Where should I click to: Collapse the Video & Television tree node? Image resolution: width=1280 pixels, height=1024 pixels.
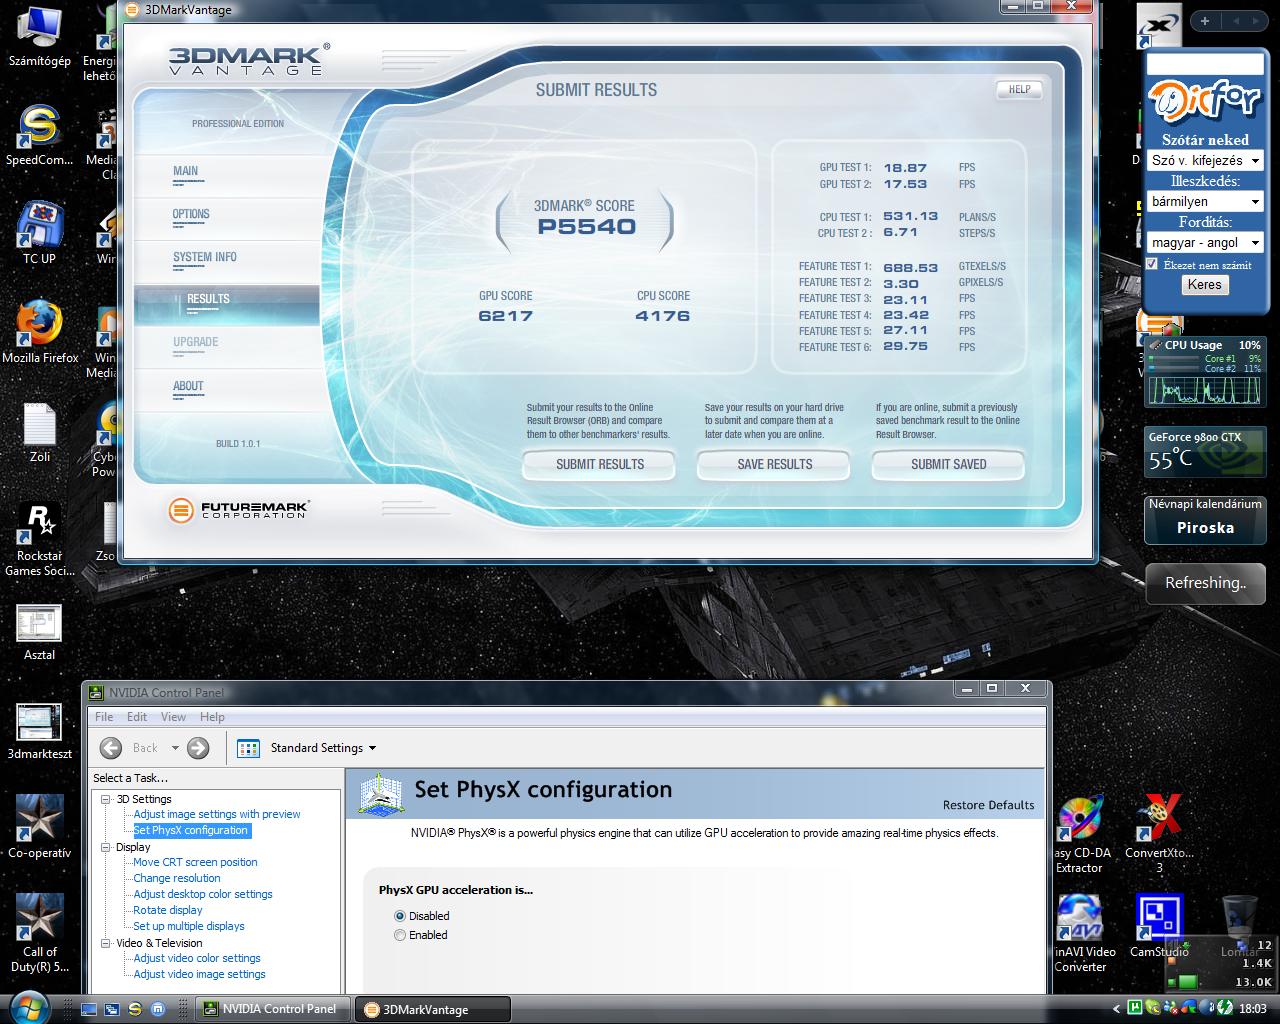[x=106, y=943]
